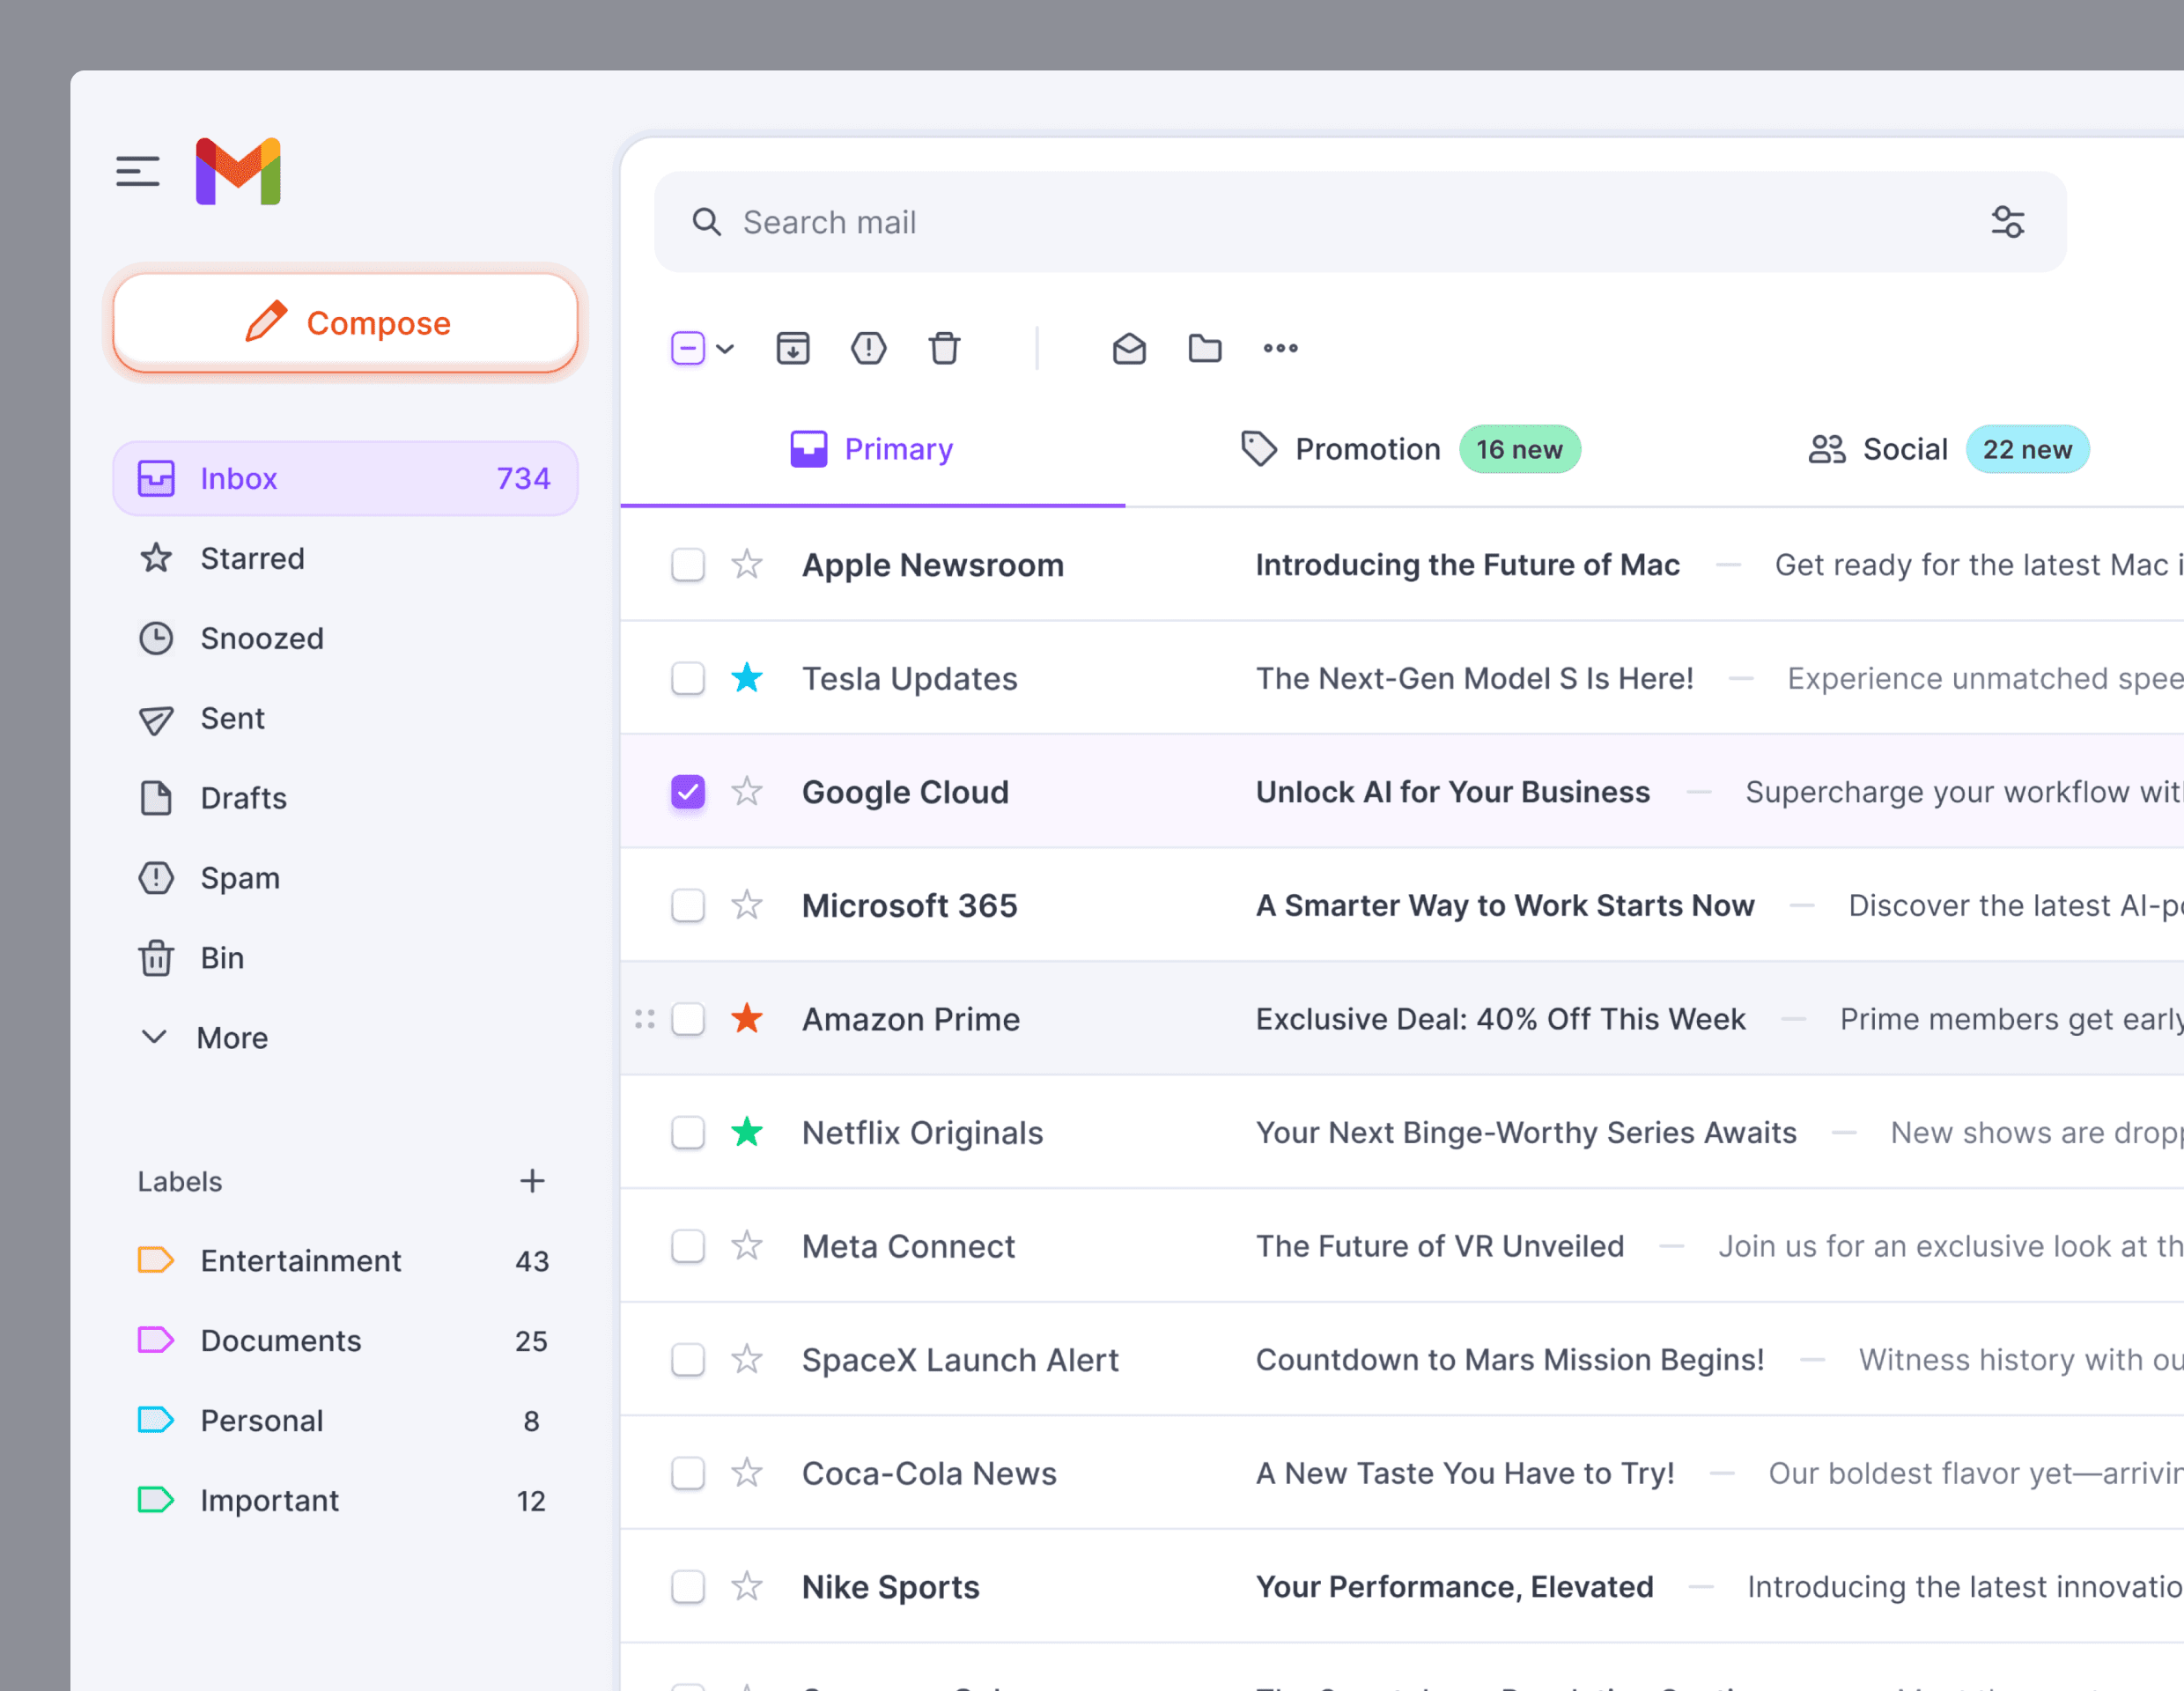Check the Tesla Updates email checkbox

click(688, 678)
